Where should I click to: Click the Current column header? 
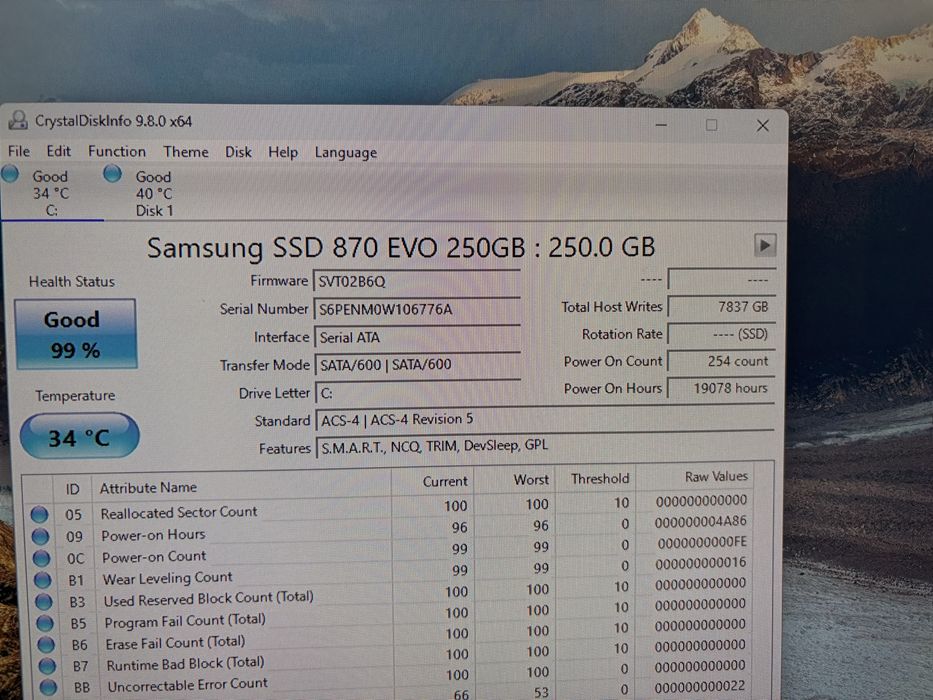[x=433, y=481]
